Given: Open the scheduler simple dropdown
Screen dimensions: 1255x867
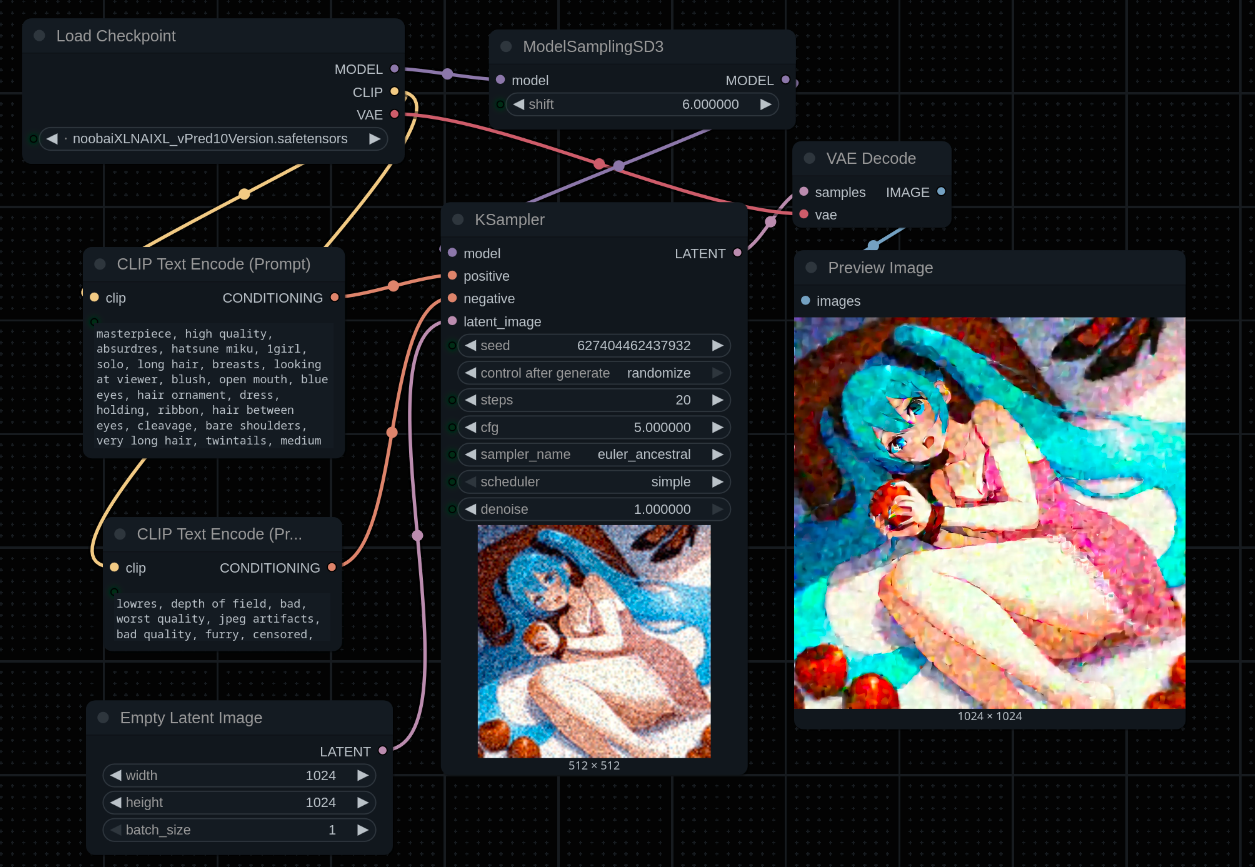Looking at the screenshot, I should (x=594, y=482).
